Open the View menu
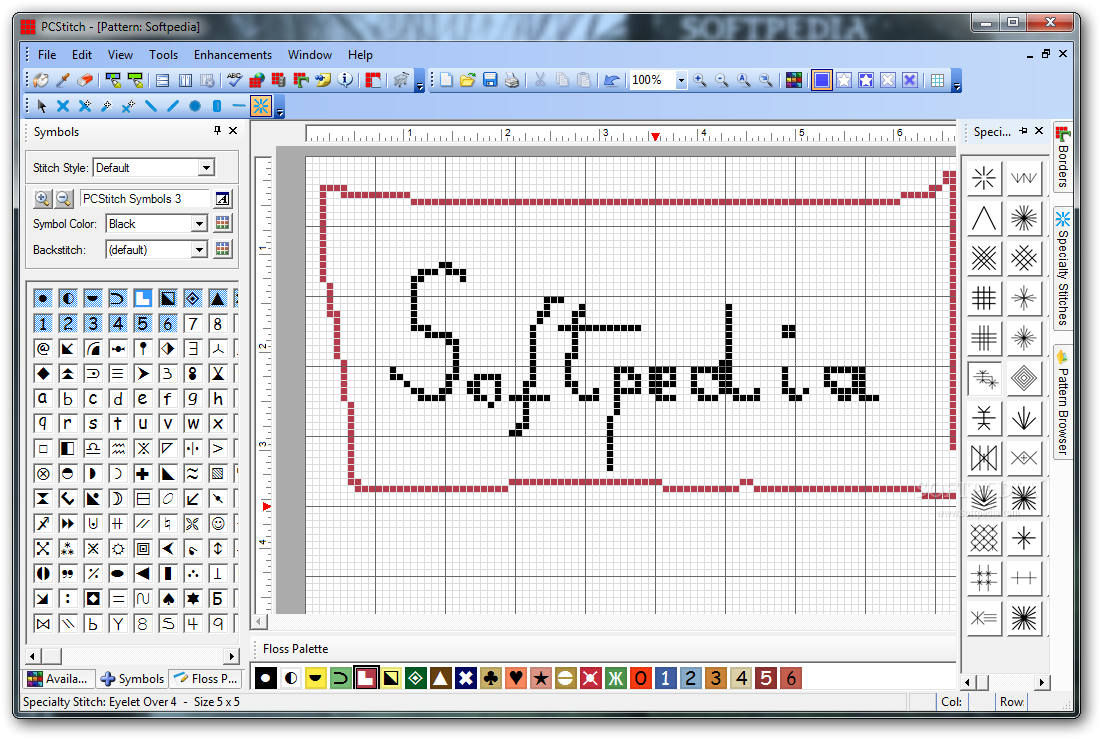This screenshot has width=1101, height=739. coord(120,55)
